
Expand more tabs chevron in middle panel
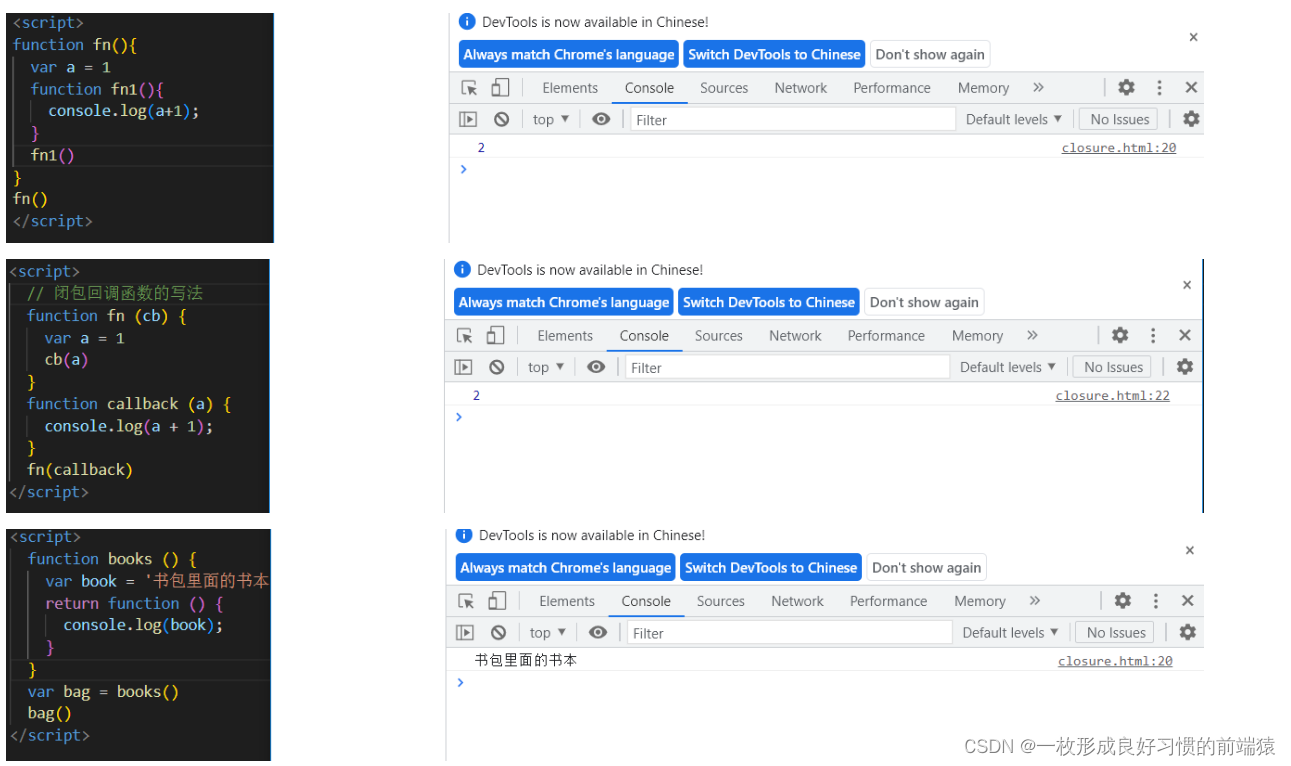tap(1032, 336)
